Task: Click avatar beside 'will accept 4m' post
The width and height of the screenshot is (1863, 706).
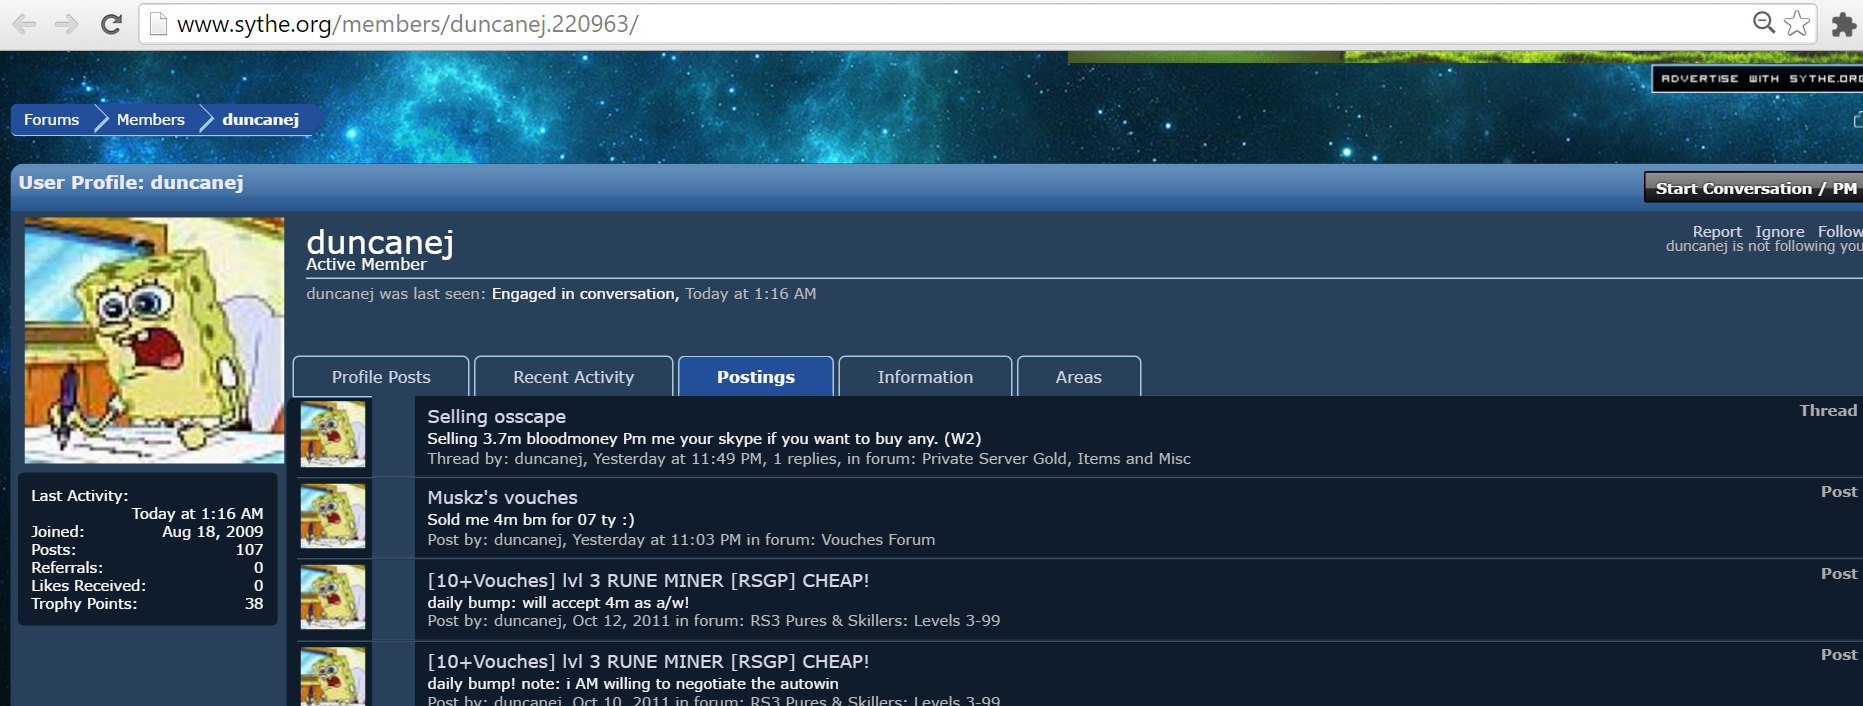Action: (x=333, y=597)
